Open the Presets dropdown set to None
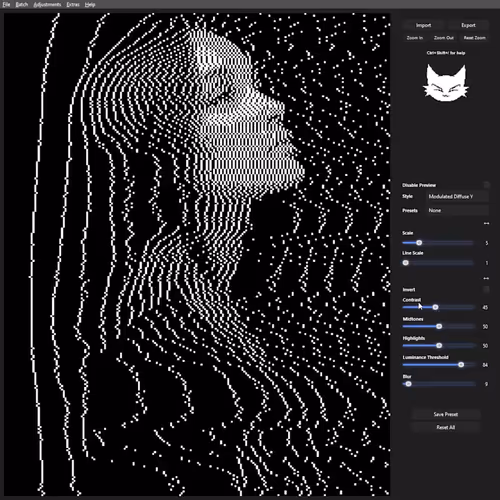This screenshot has height=500, width=500. pyautogui.click(x=457, y=210)
